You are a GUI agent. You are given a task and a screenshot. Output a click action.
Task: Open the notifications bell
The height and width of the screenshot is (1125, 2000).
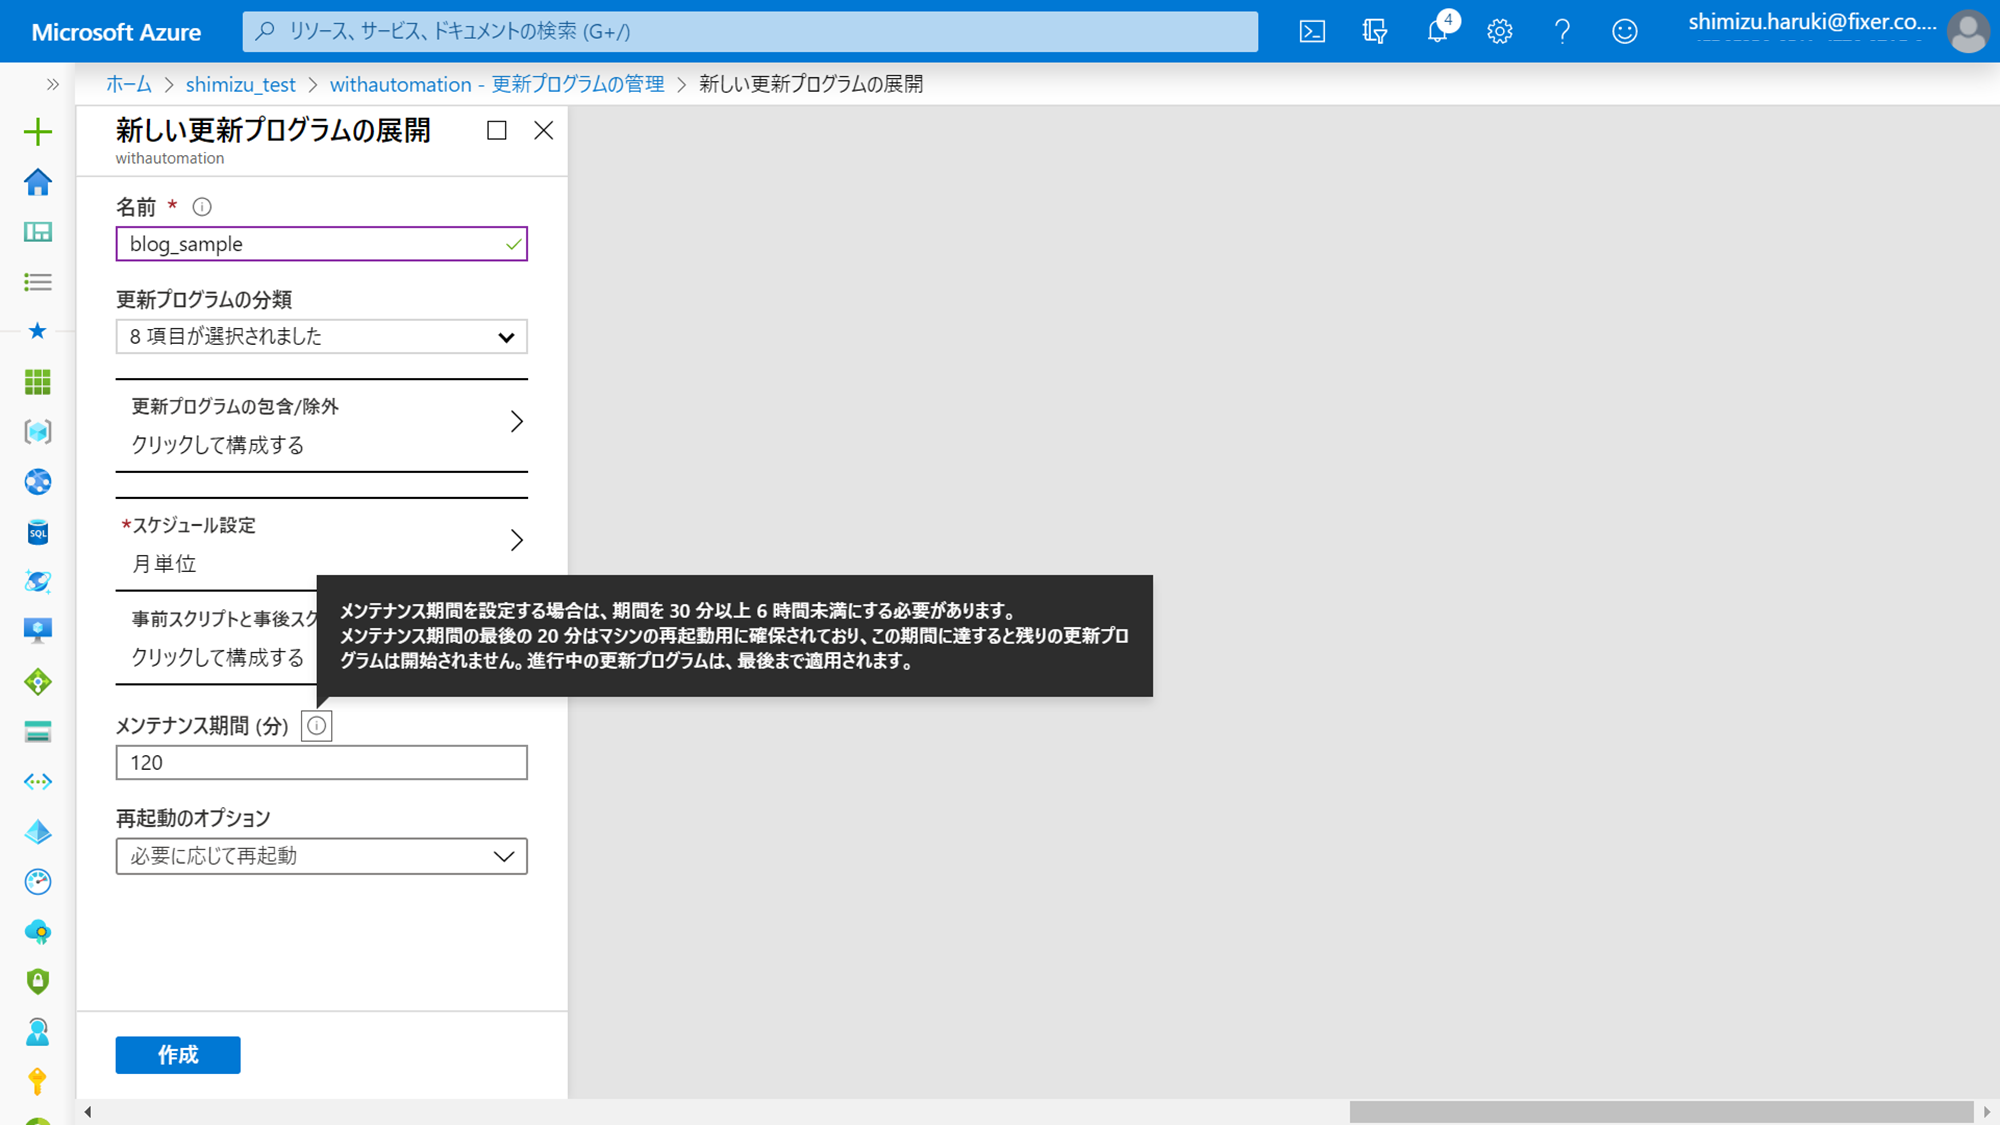(1437, 31)
